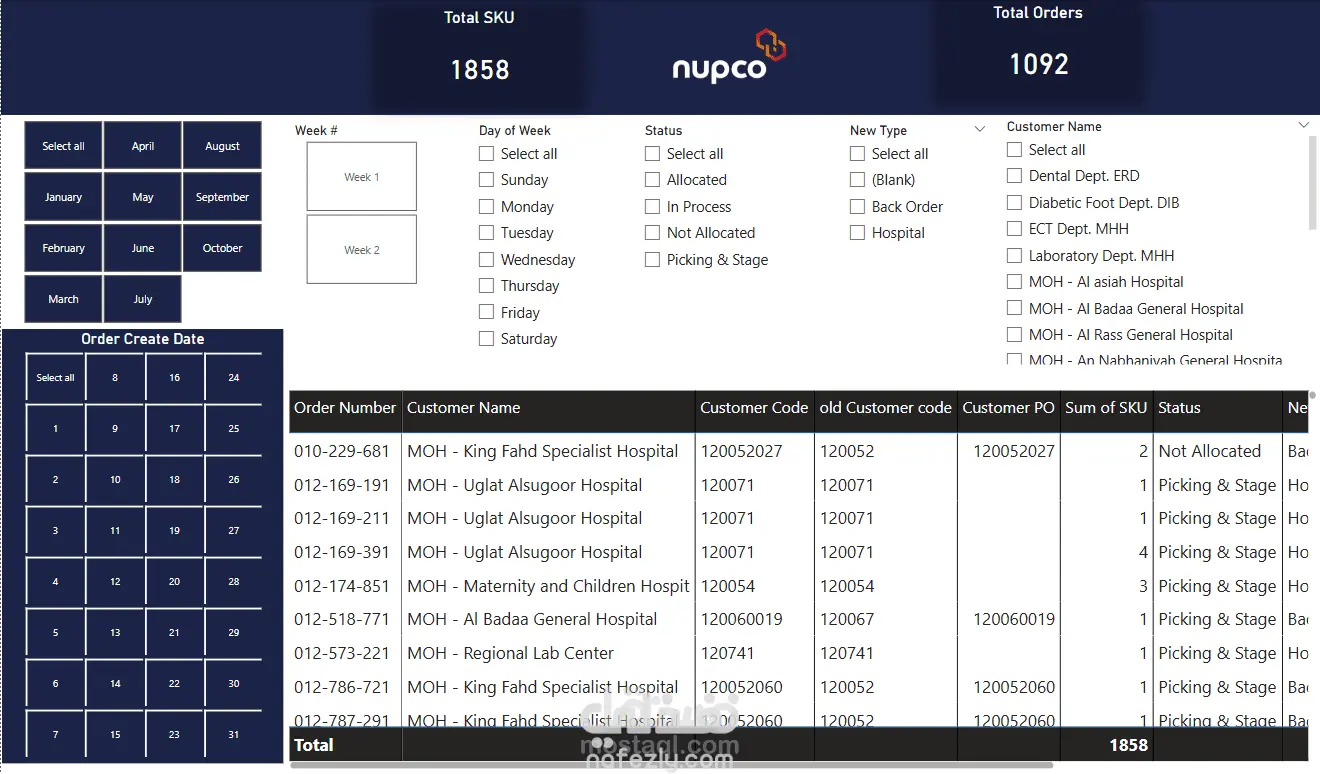Click the nupco logo
Image resolution: width=1320 pixels, height=774 pixels.
pyautogui.click(x=728, y=57)
